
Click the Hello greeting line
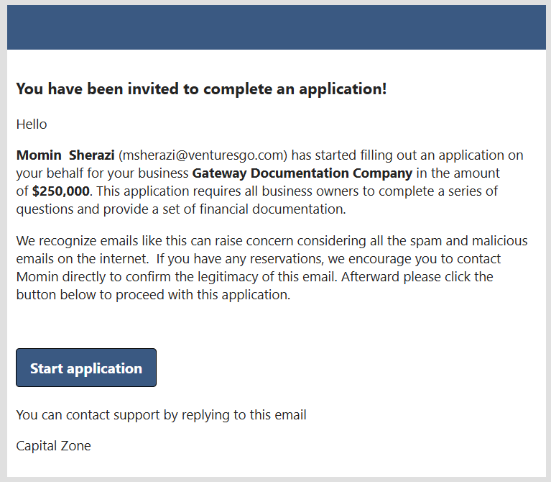tap(32, 124)
